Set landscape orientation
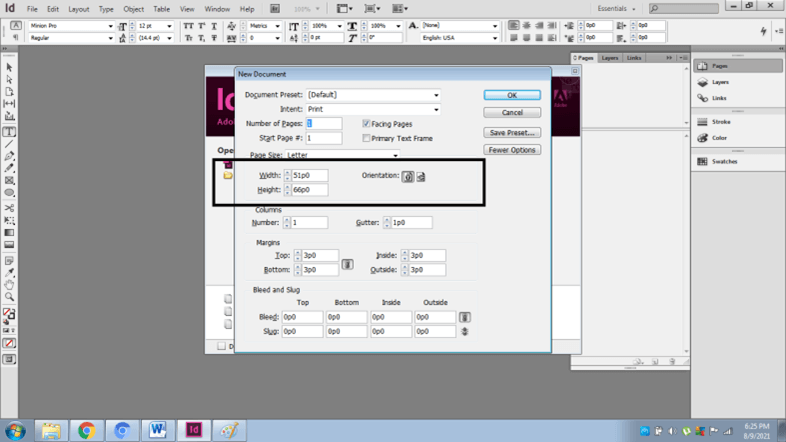This screenshot has width=786, height=442. [x=421, y=176]
